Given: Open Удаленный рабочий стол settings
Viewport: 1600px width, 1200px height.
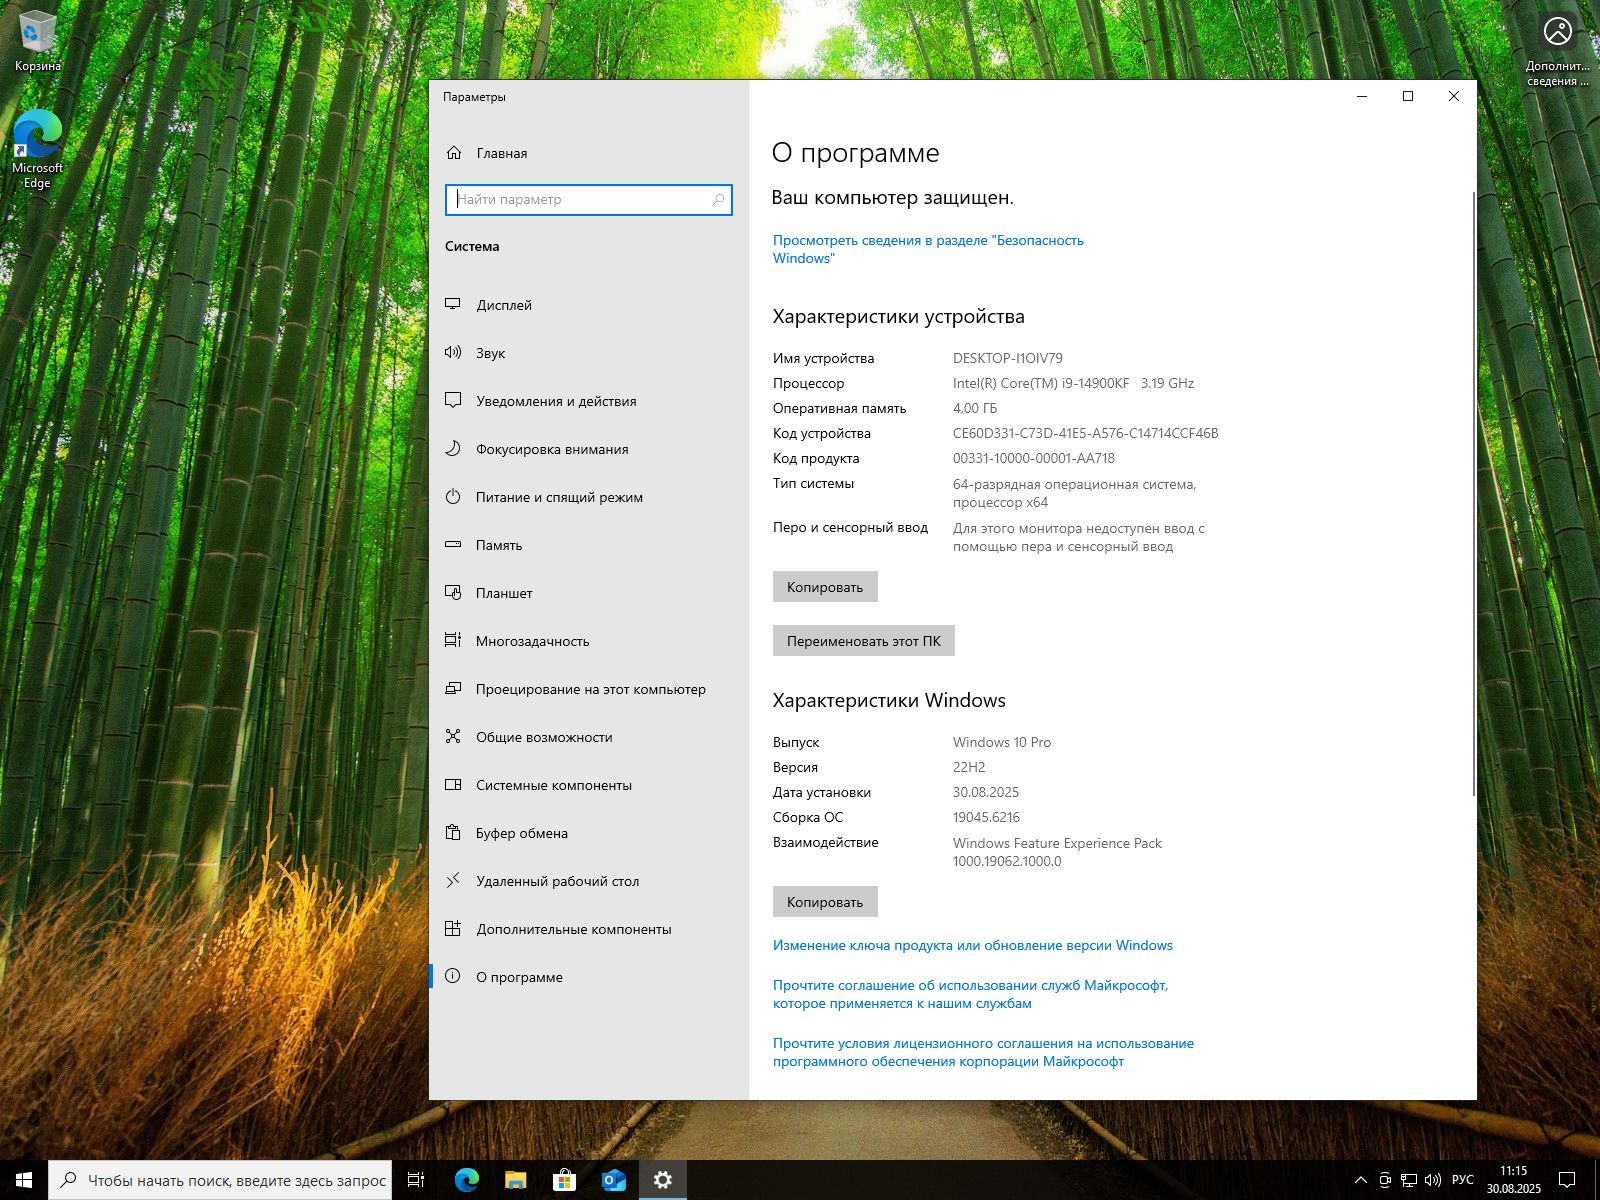Looking at the screenshot, I should (589, 881).
